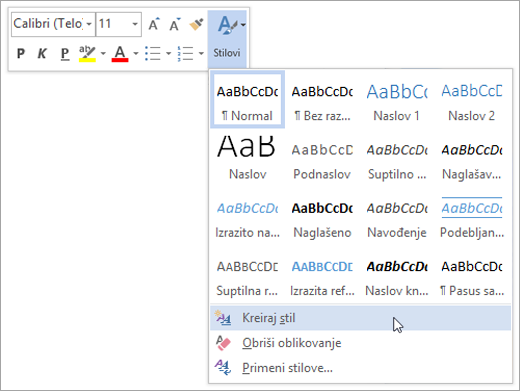Open the highlight color dropdown arrow
This screenshot has width=520, height=391.
coord(103,53)
